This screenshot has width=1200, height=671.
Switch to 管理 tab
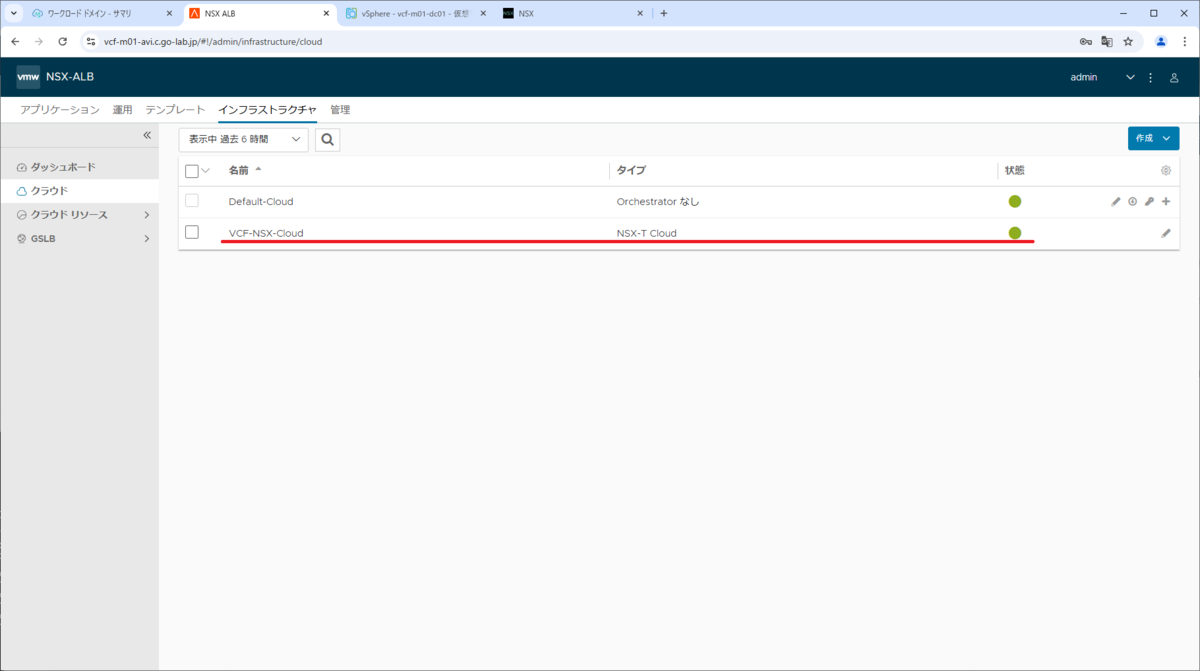pyautogui.click(x=340, y=110)
